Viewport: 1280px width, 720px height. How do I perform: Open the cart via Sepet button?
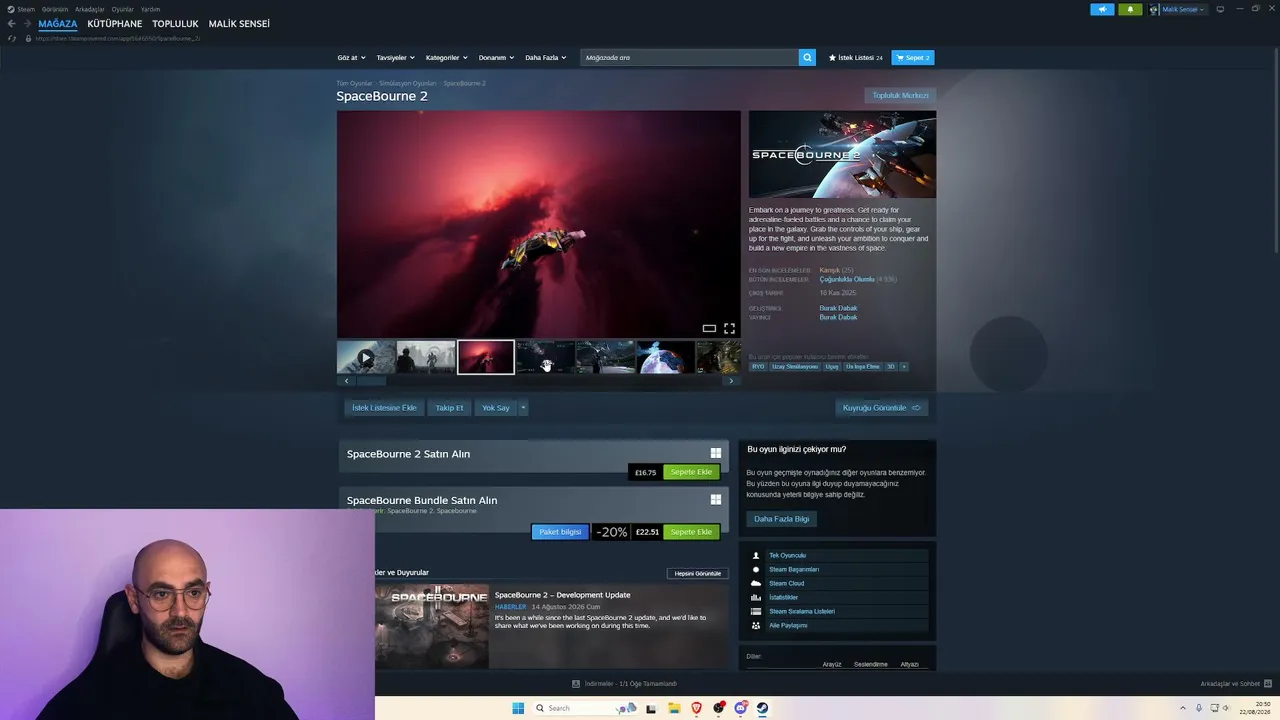point(913,58)
